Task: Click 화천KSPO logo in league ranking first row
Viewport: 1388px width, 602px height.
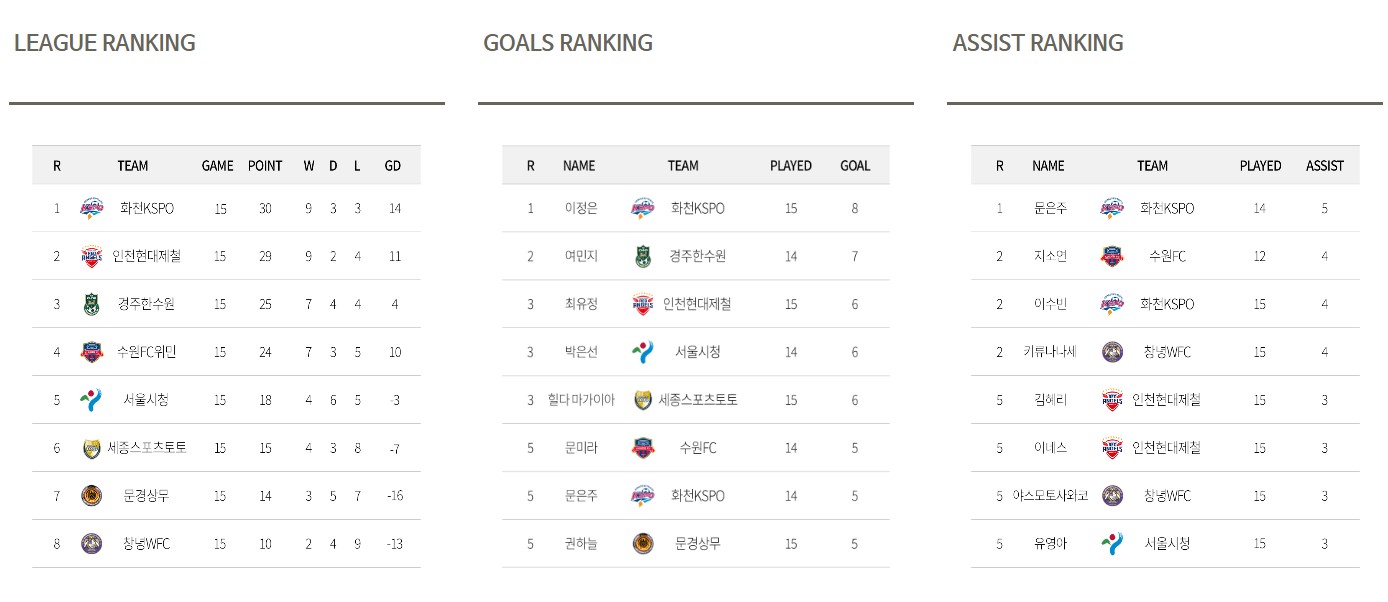Action: point(91,208)
